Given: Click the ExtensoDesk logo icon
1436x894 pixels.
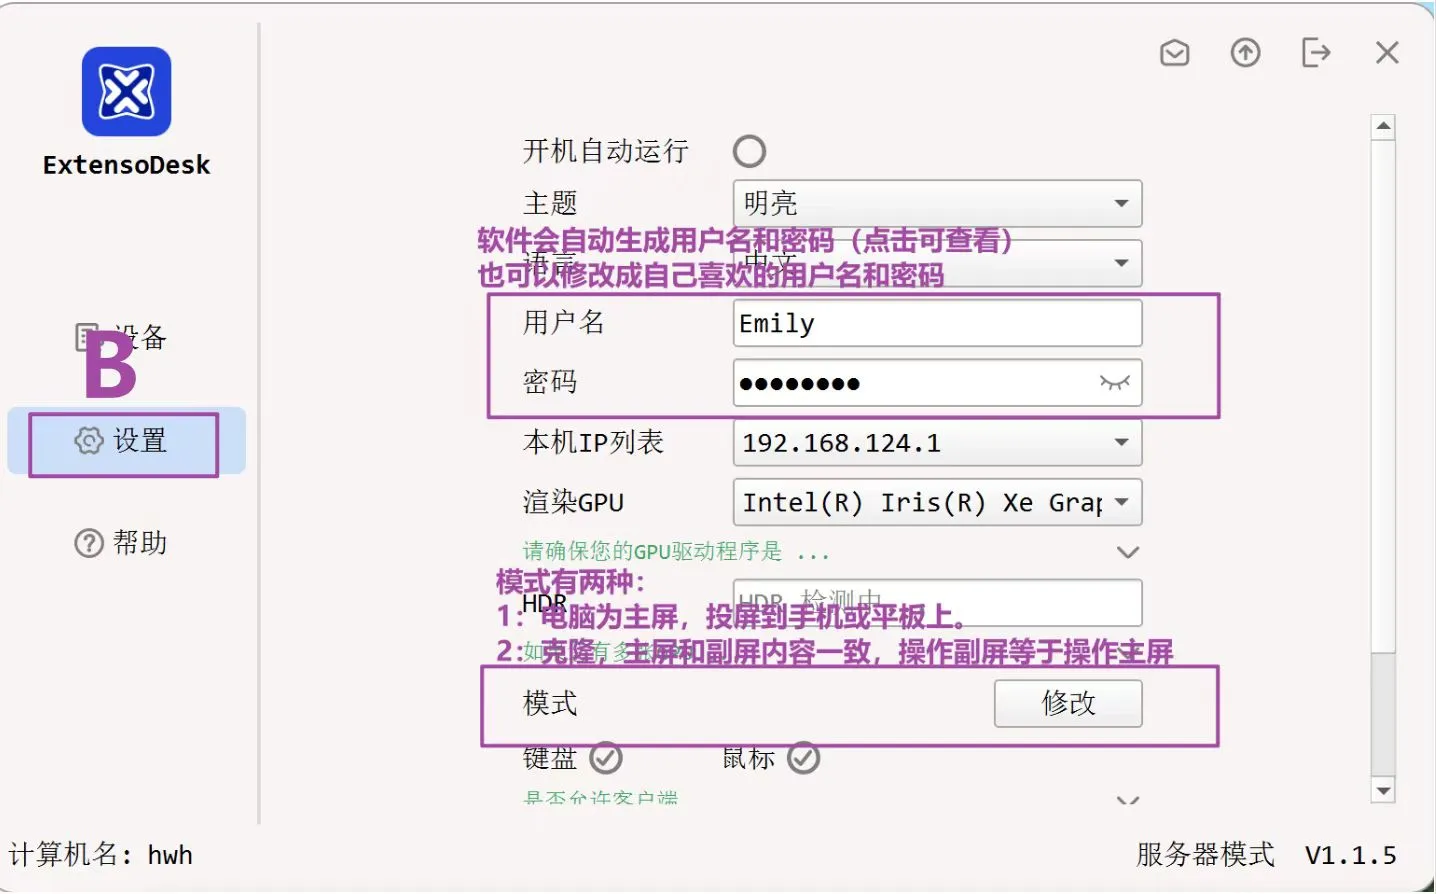Looking at the screenshot, I should pos(126,93).
